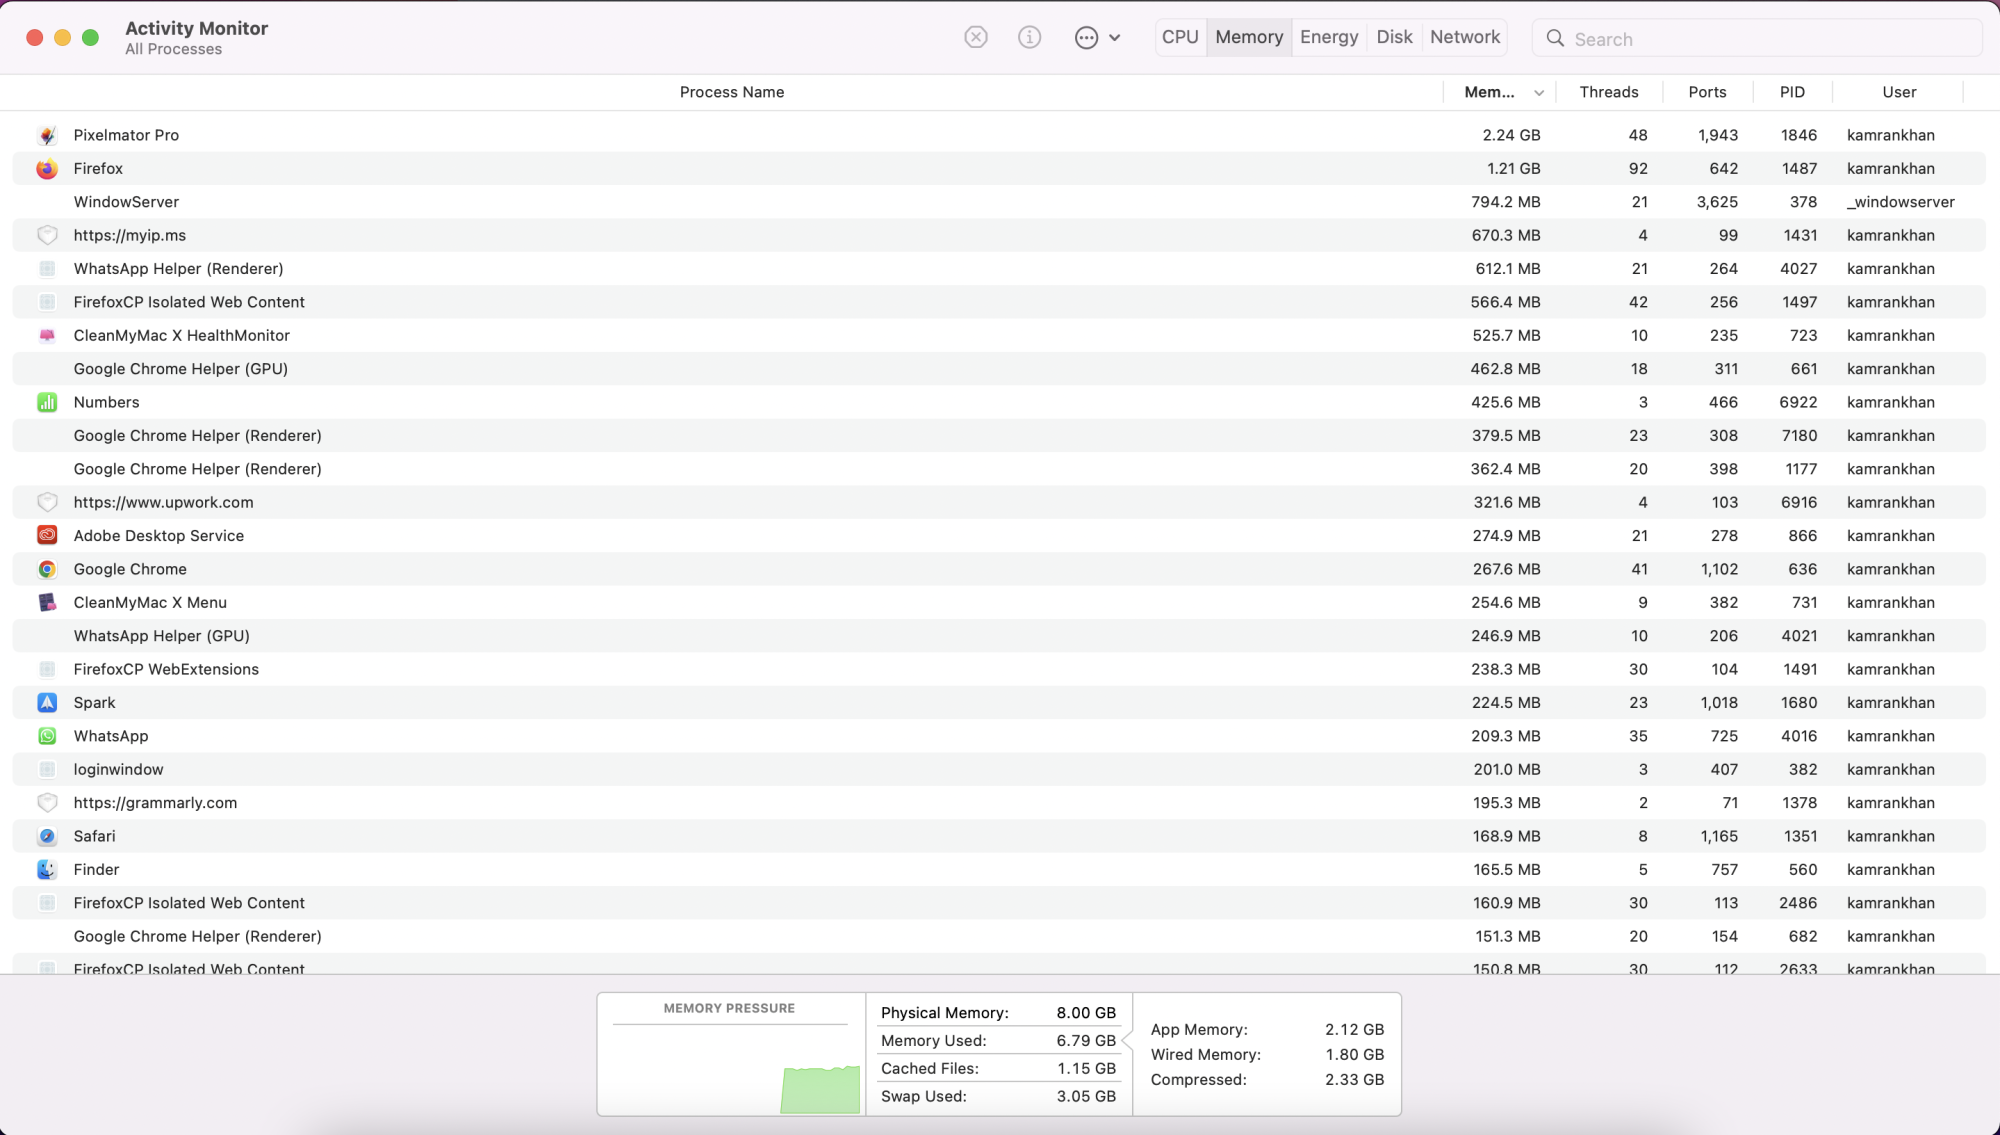Click the CleanMyMac X HealthMonitor icon
The height and width of the screenshot is (1135, 2000).
[x=47, y=335]
